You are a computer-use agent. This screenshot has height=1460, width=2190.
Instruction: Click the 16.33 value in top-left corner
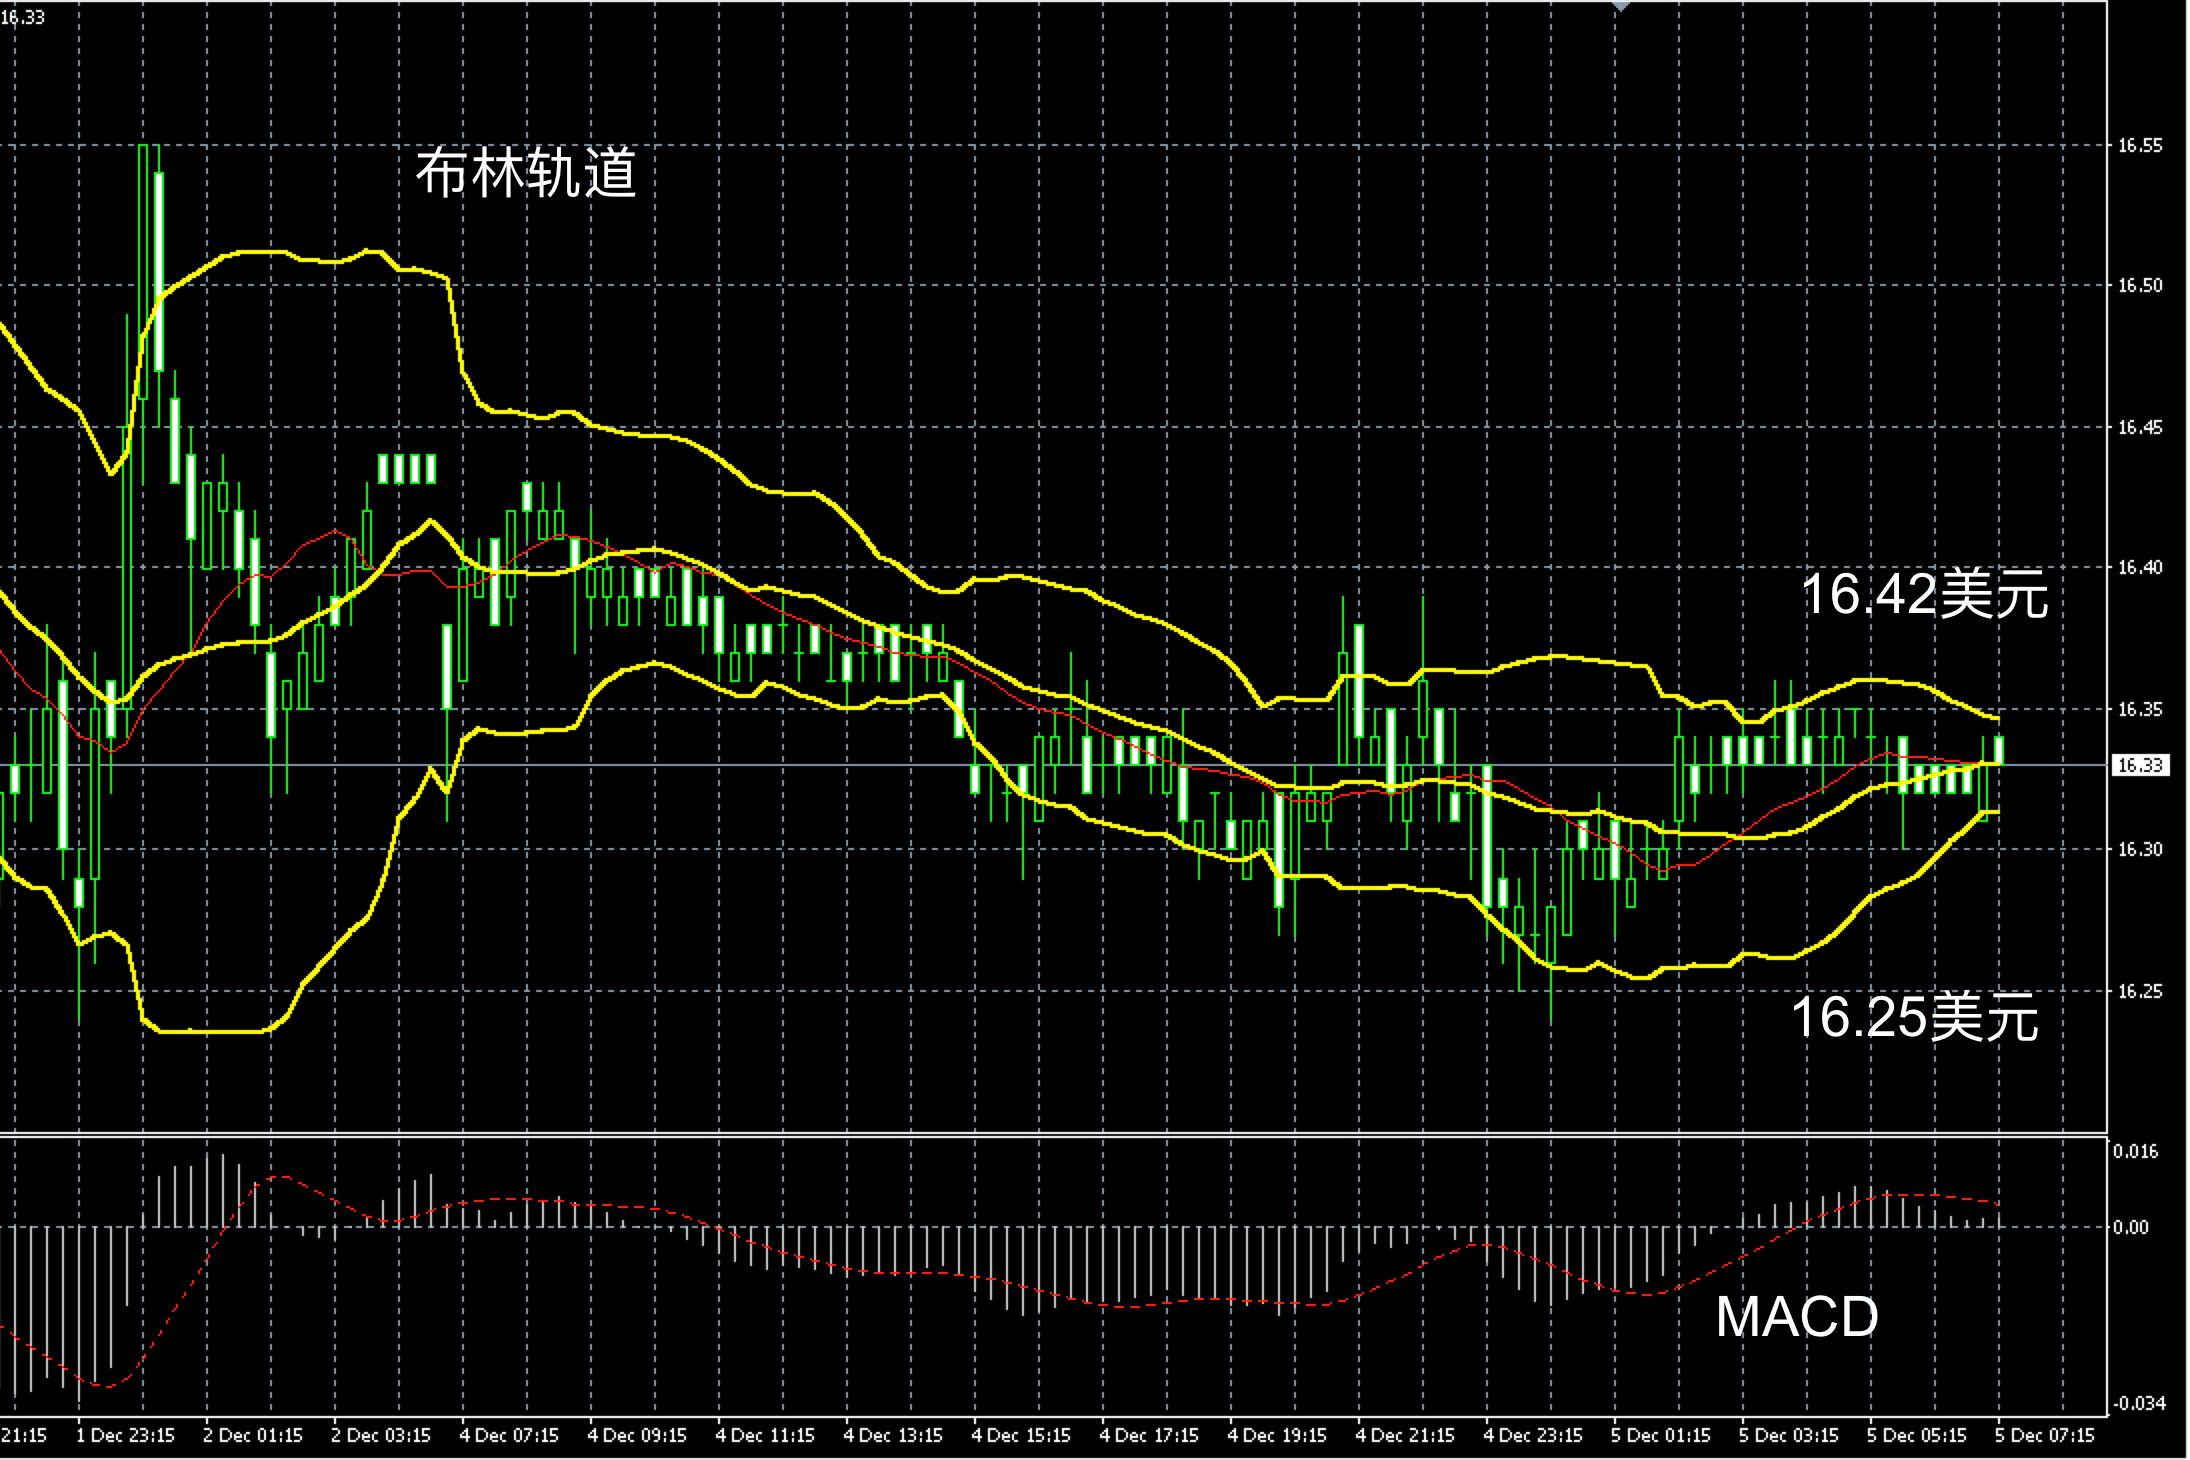coord(24,17)
